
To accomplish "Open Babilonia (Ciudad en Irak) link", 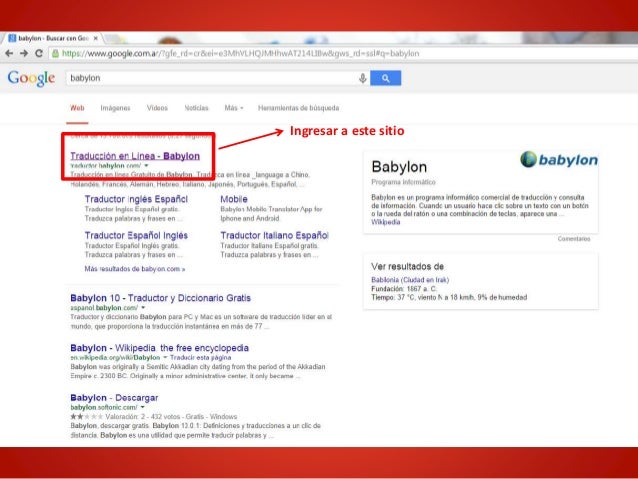I will 410,280.
